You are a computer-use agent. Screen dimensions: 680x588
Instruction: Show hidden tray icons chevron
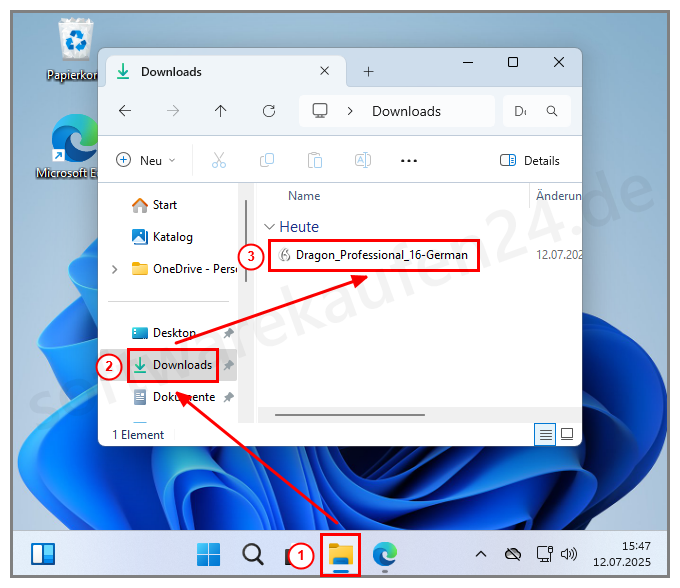481,554
